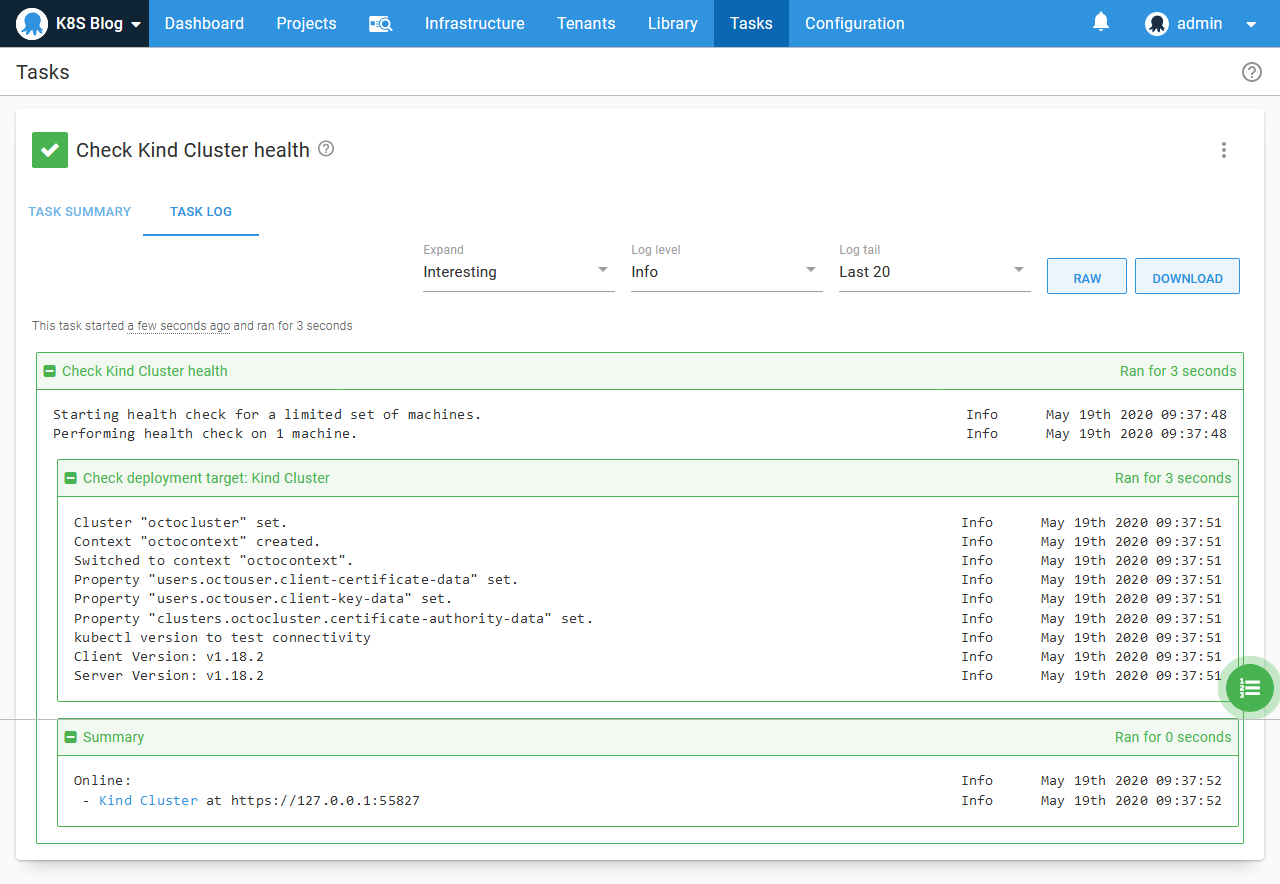Click the admin user avatar icon
The image size is (1280, 884).
click(x=1157, y=24)
